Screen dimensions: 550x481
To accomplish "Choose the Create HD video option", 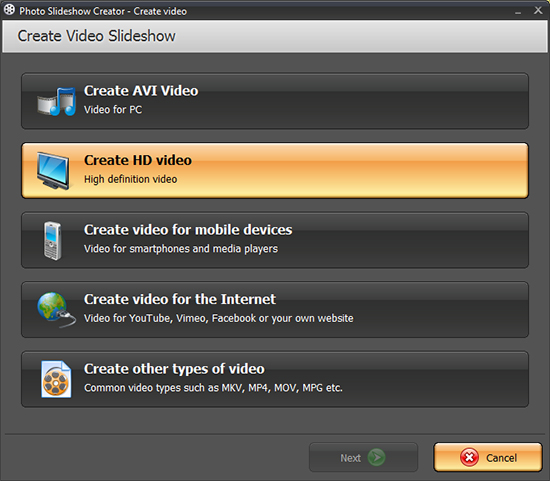I will pyautogui.click(x=275, y=171).
